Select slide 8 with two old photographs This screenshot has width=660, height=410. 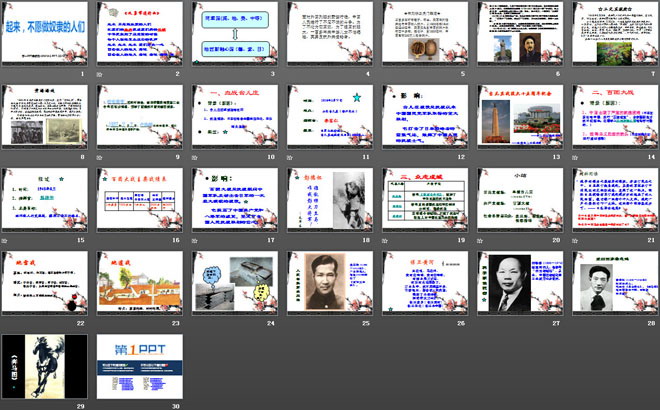(x=45, y=117)
